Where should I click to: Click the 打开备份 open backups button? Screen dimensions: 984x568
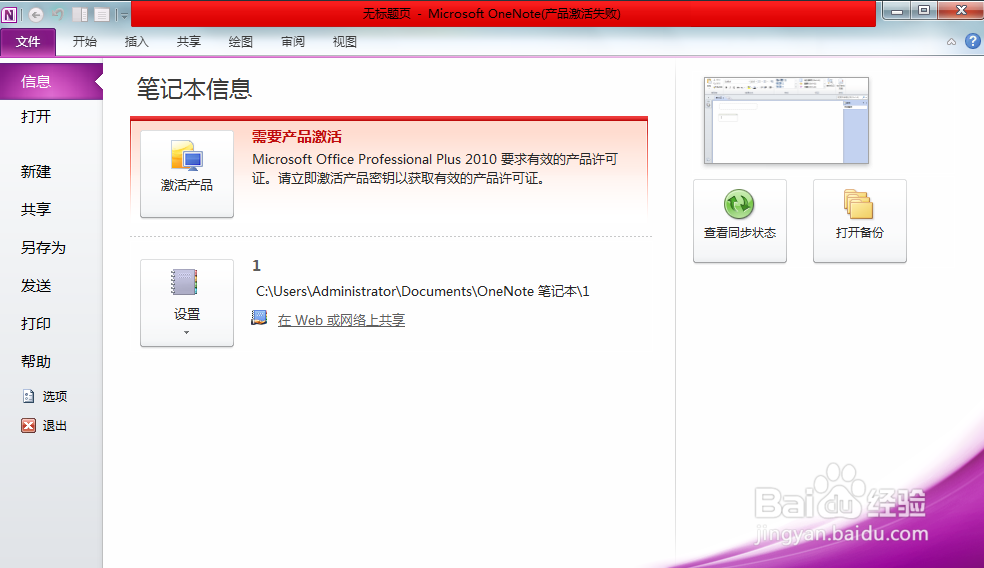pyautogui.click(x=860, y=220)
